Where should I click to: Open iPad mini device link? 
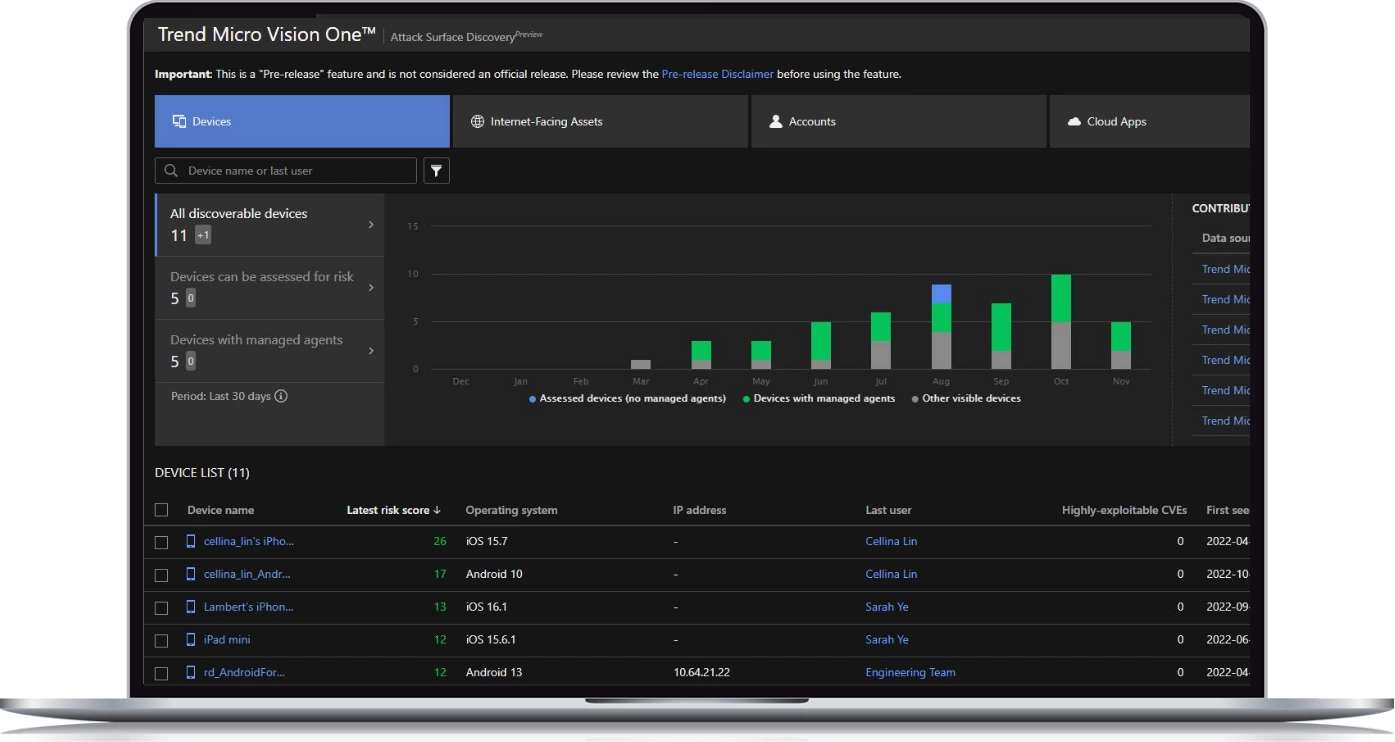point(227,640)
